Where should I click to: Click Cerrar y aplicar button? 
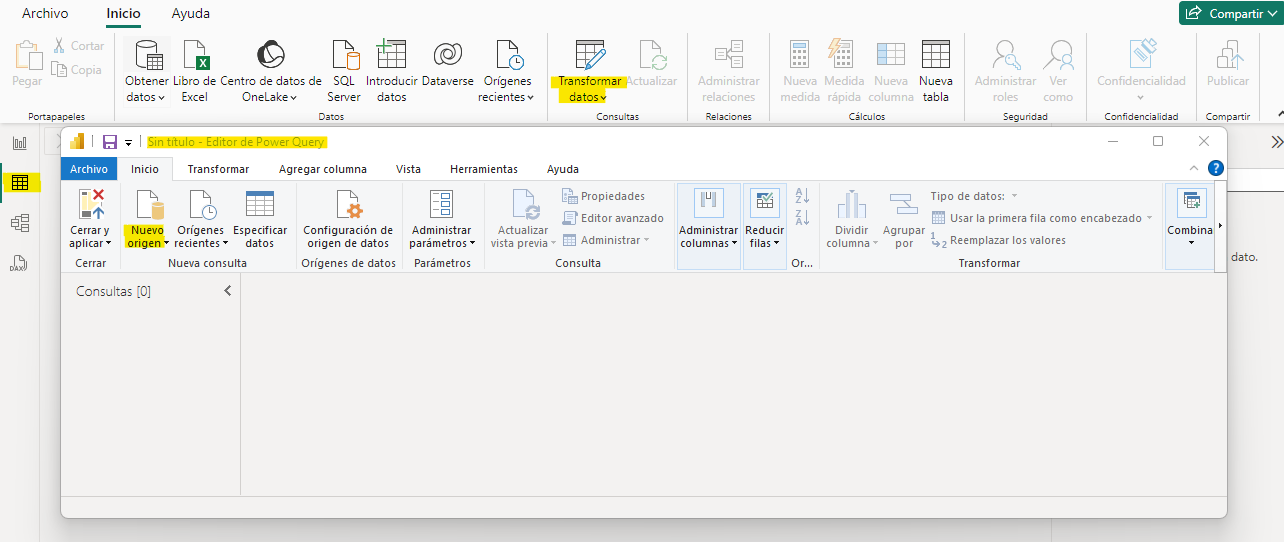click(90, 218)
